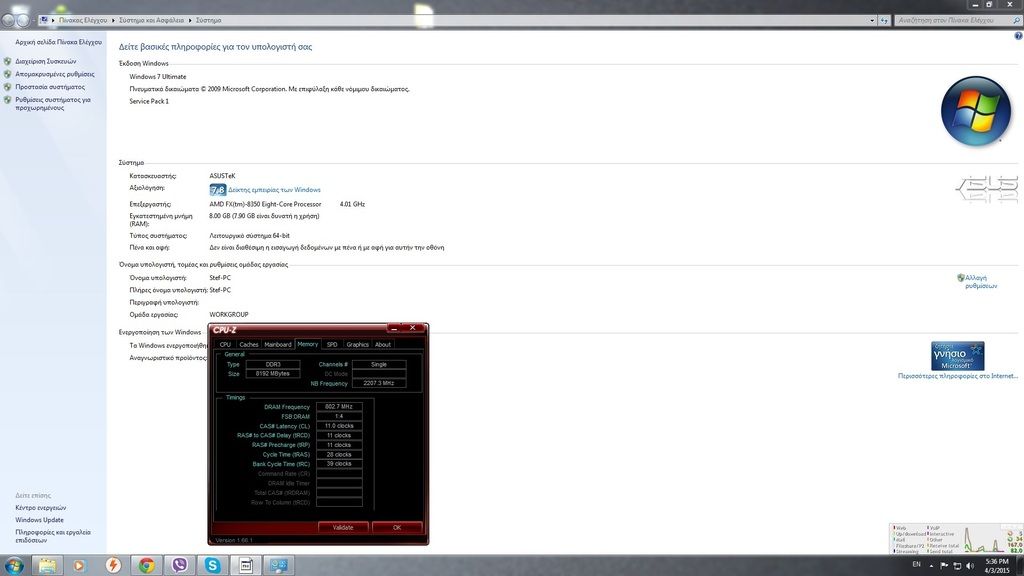The image size is (1024, 576).
Task: Click the 7.8 experience rating badge
Action: (x=217, y=189)
